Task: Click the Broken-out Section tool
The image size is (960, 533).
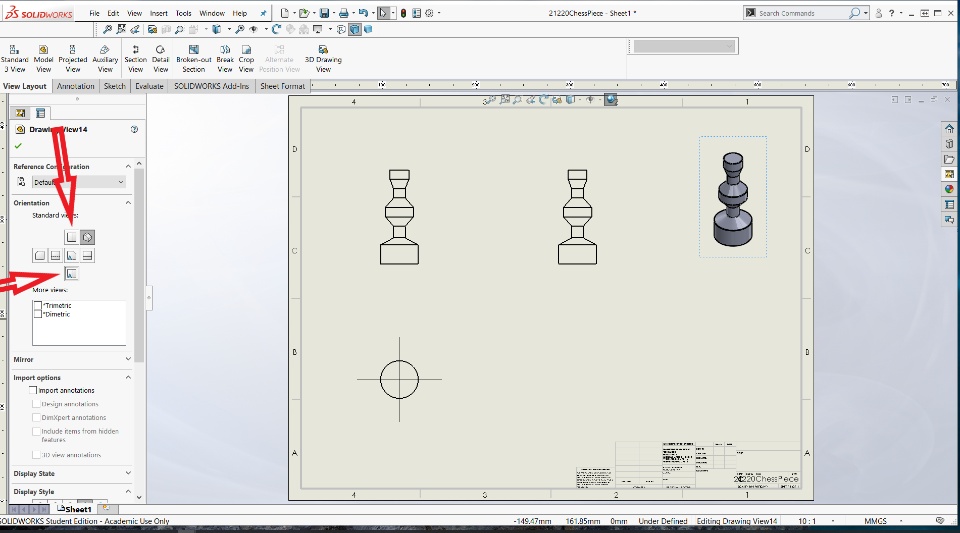Action: click(x=194, y=58)
